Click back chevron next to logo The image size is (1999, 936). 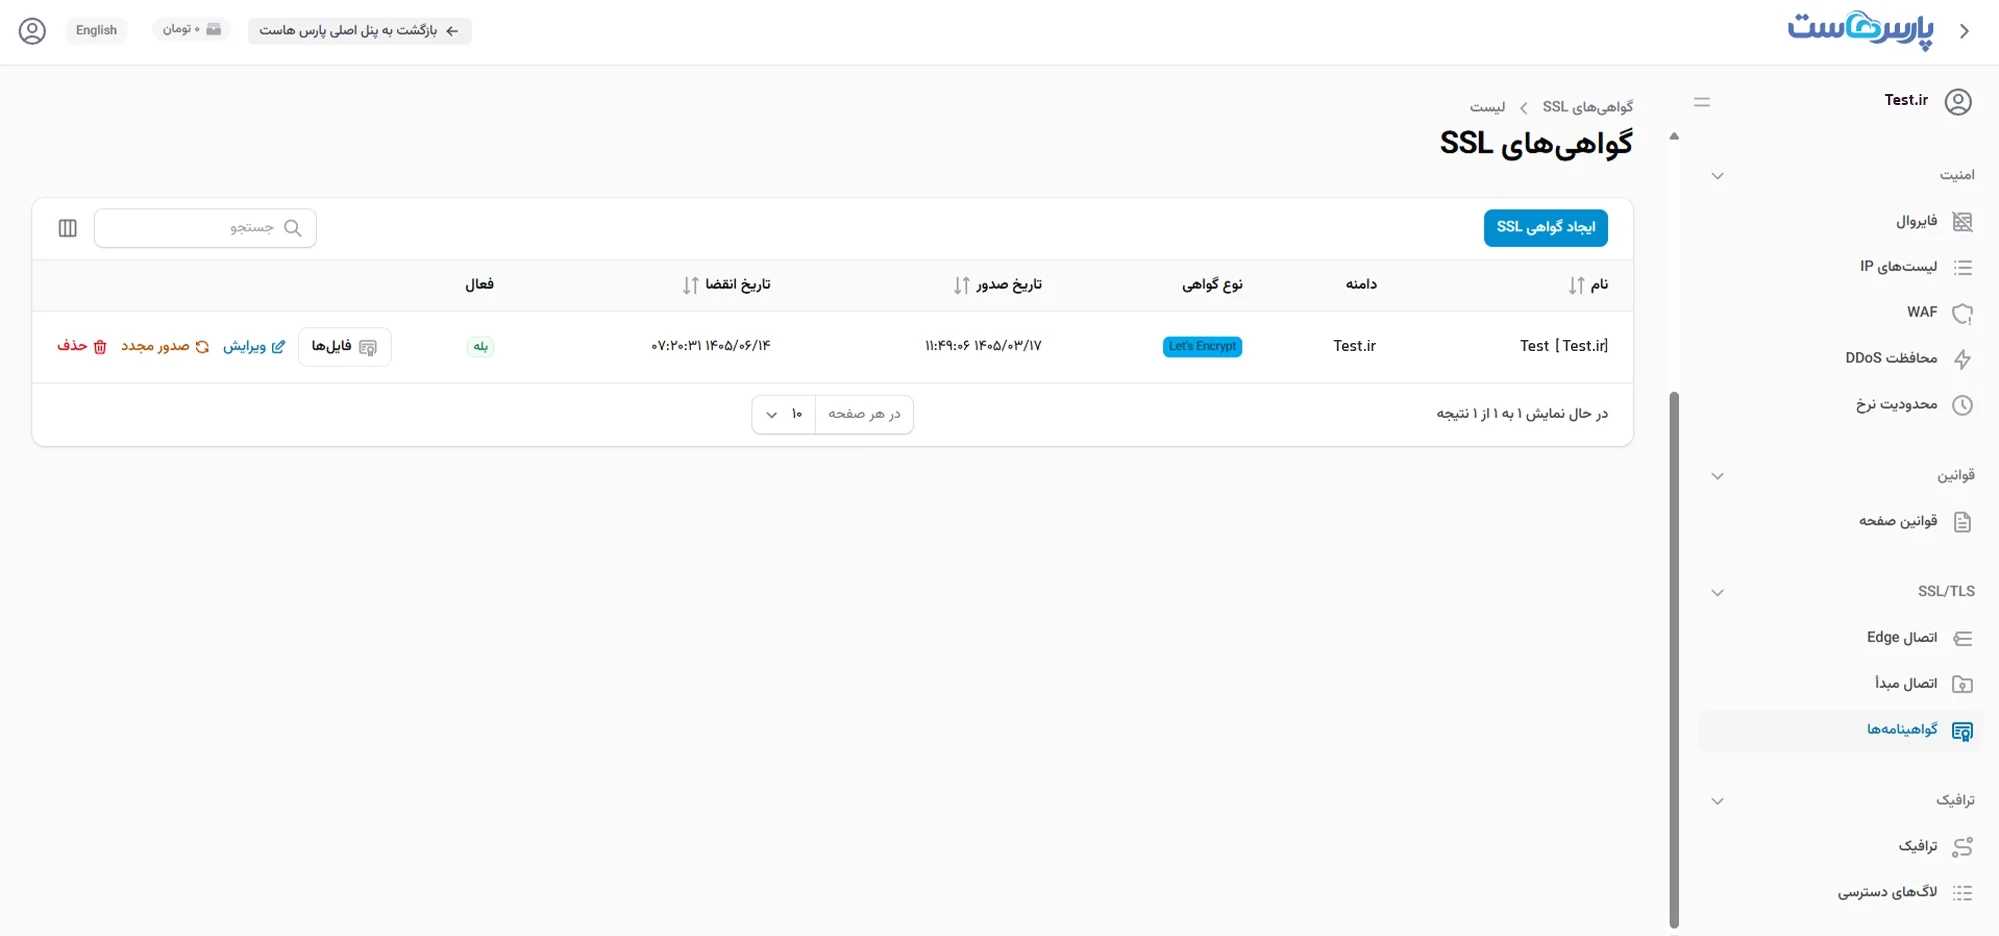click(1965, 31)
